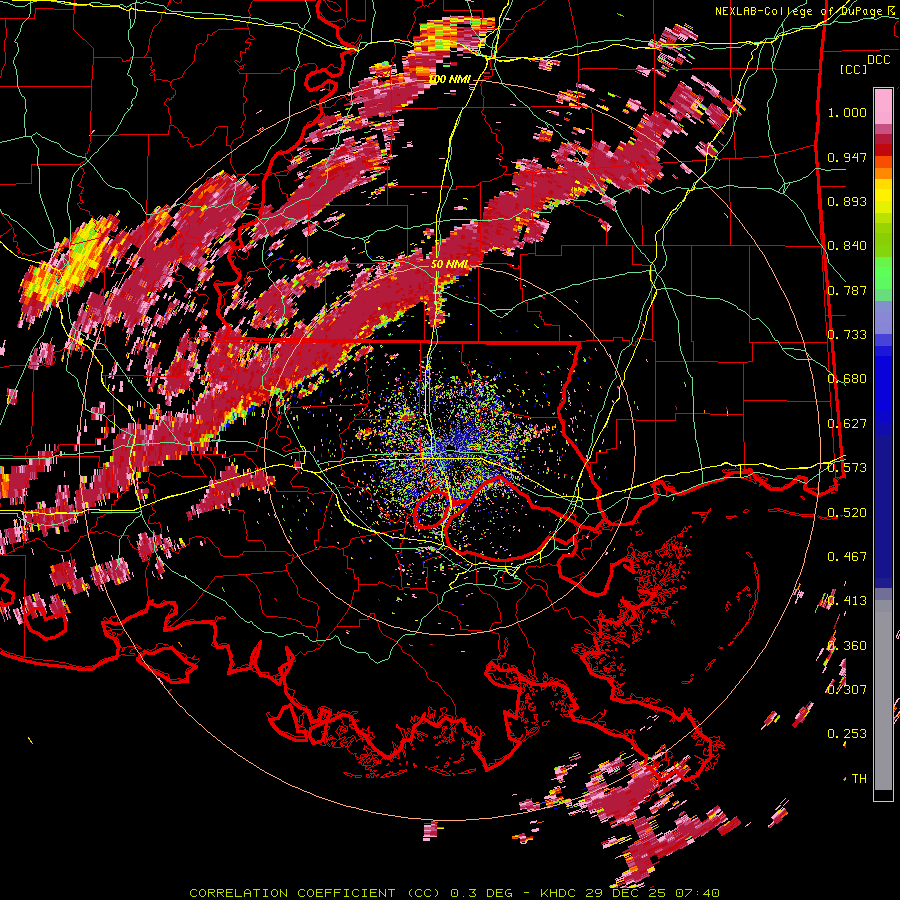The image size is (900, 900).
Task: Click the 0.627 legend value
Action: pyautogui.click(x=847, y=424)
